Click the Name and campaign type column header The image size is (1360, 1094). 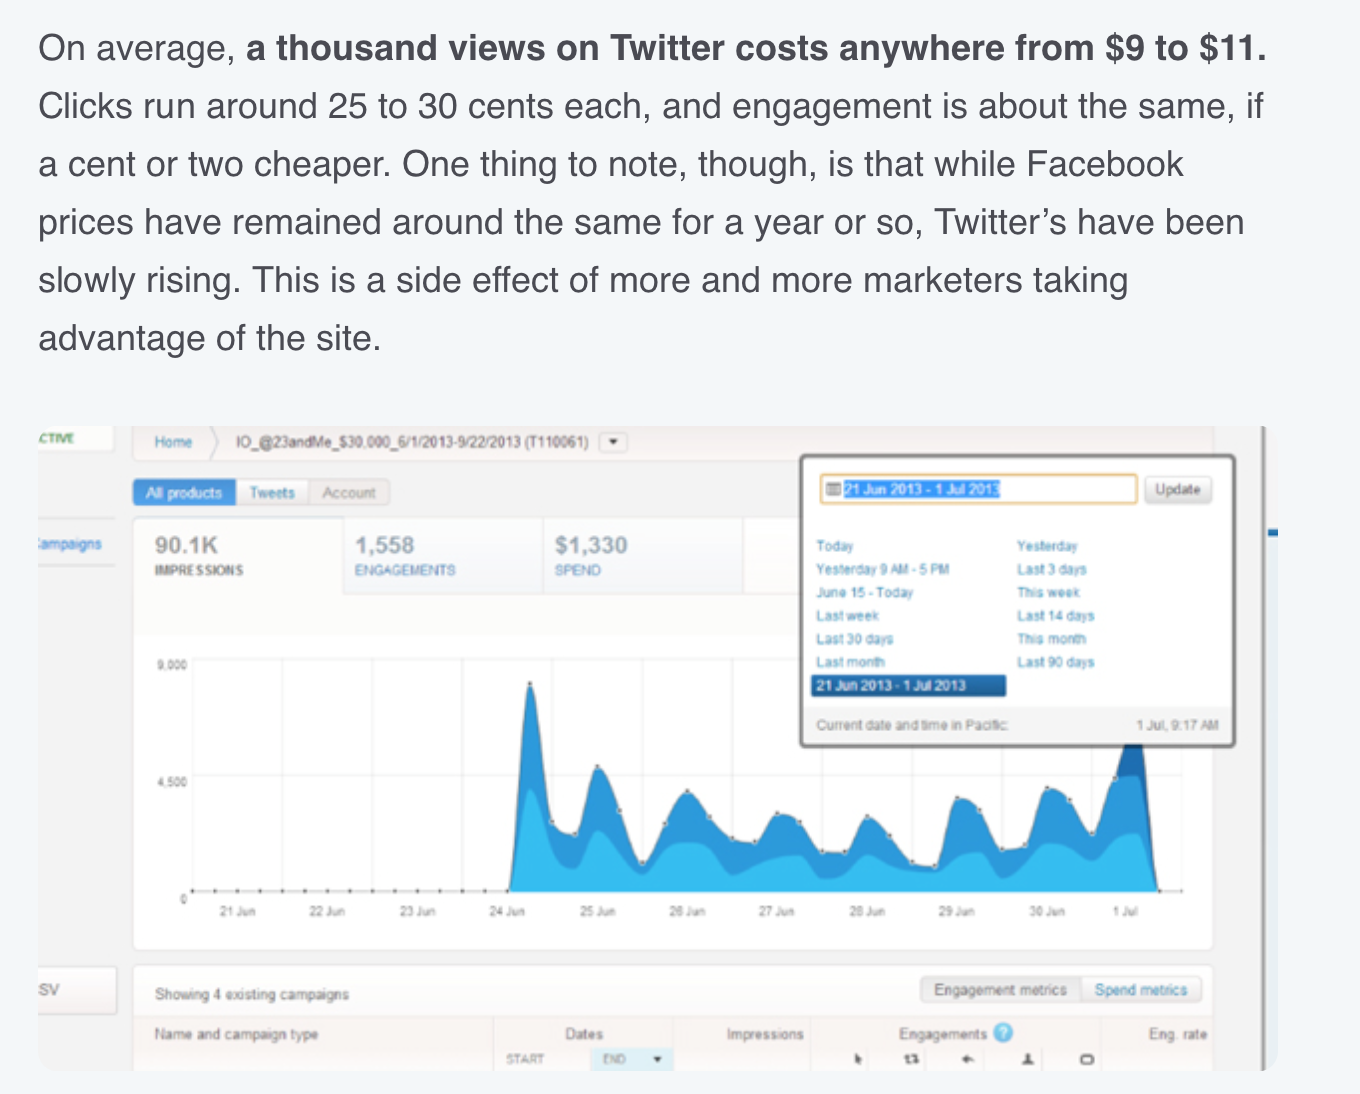pyautogui.click(x=236, y=1034)
